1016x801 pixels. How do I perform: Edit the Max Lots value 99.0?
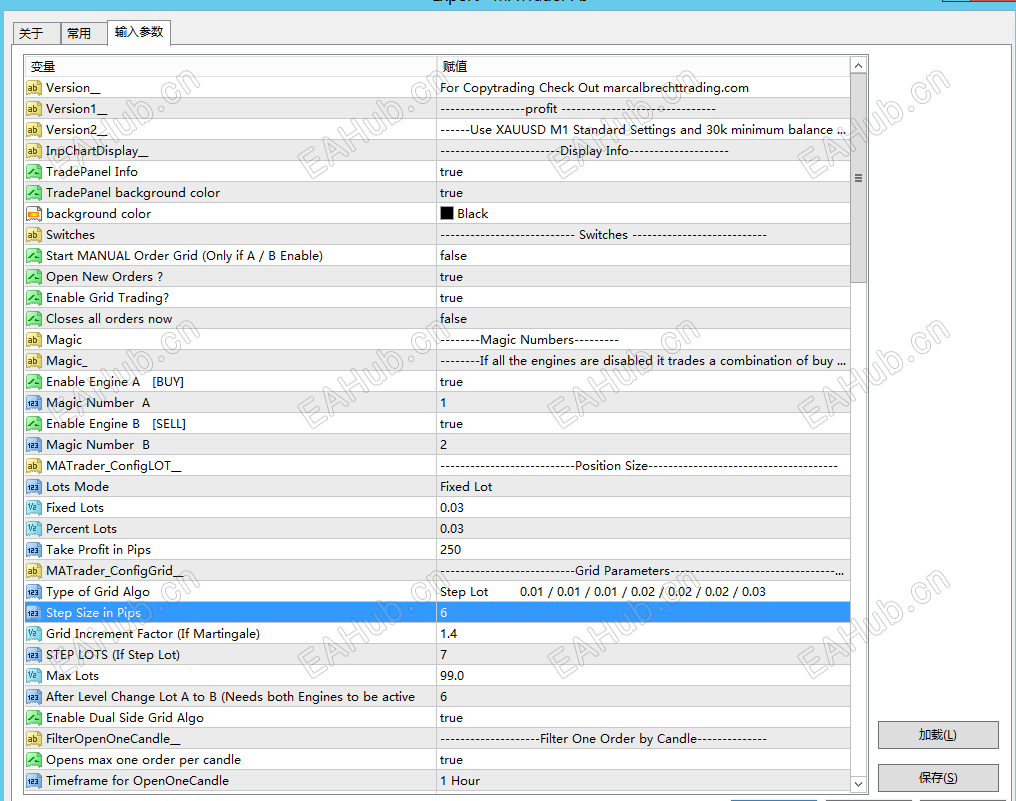643,676
